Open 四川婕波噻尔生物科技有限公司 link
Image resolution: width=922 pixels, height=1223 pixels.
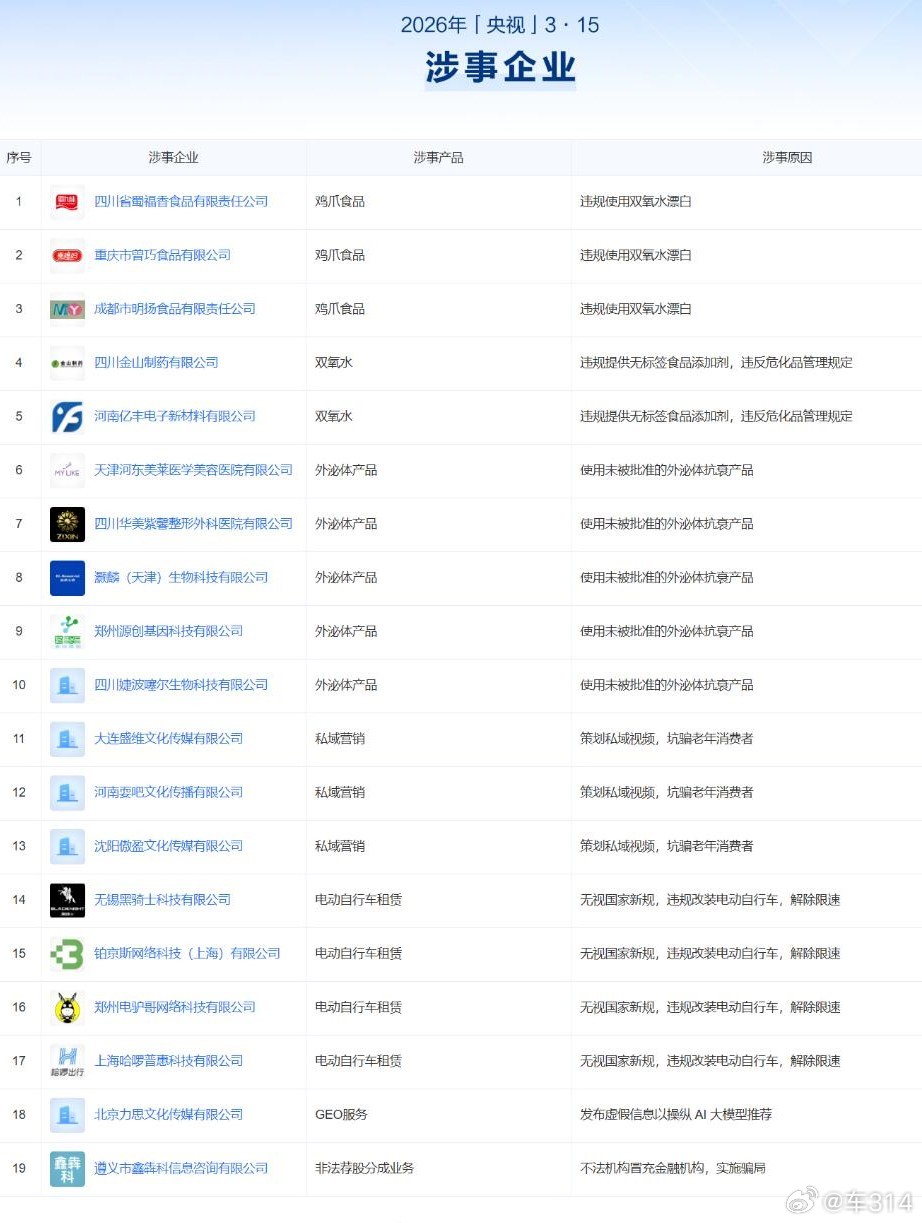[181, 685]
